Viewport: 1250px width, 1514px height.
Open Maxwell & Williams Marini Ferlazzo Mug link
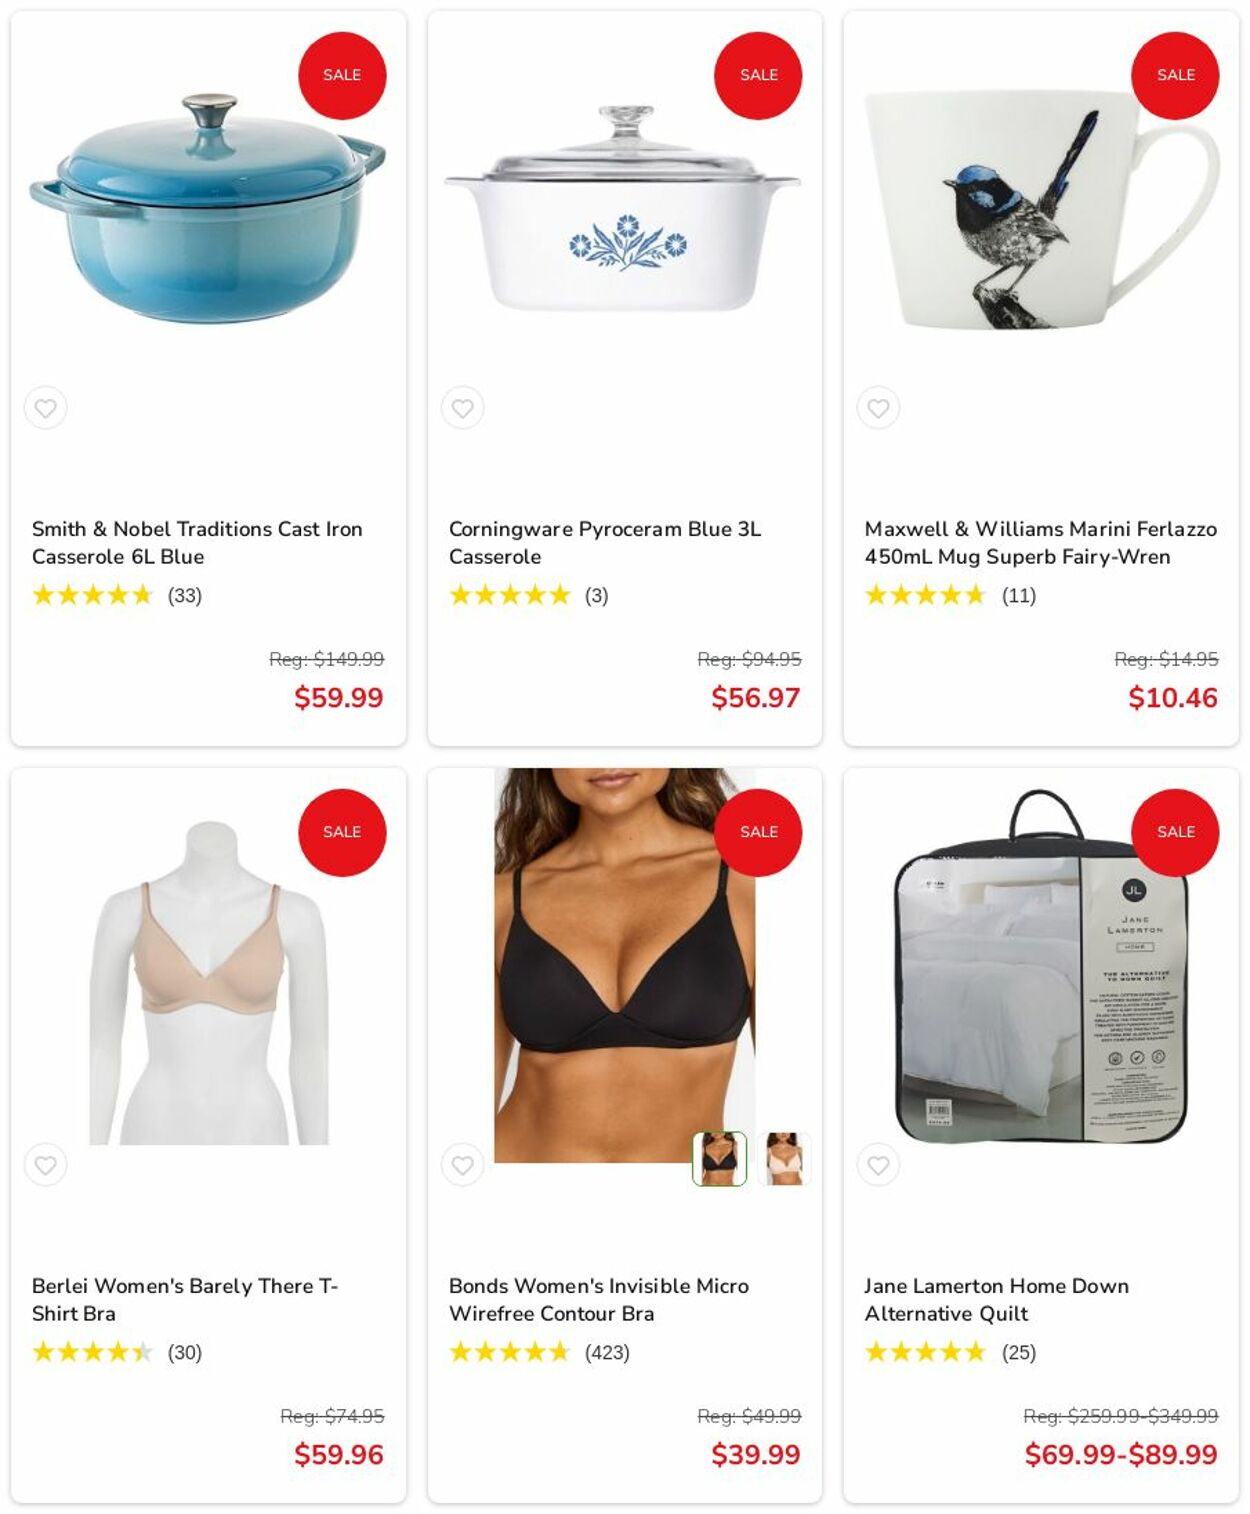pyautogui.click(x=1041, y=543)
